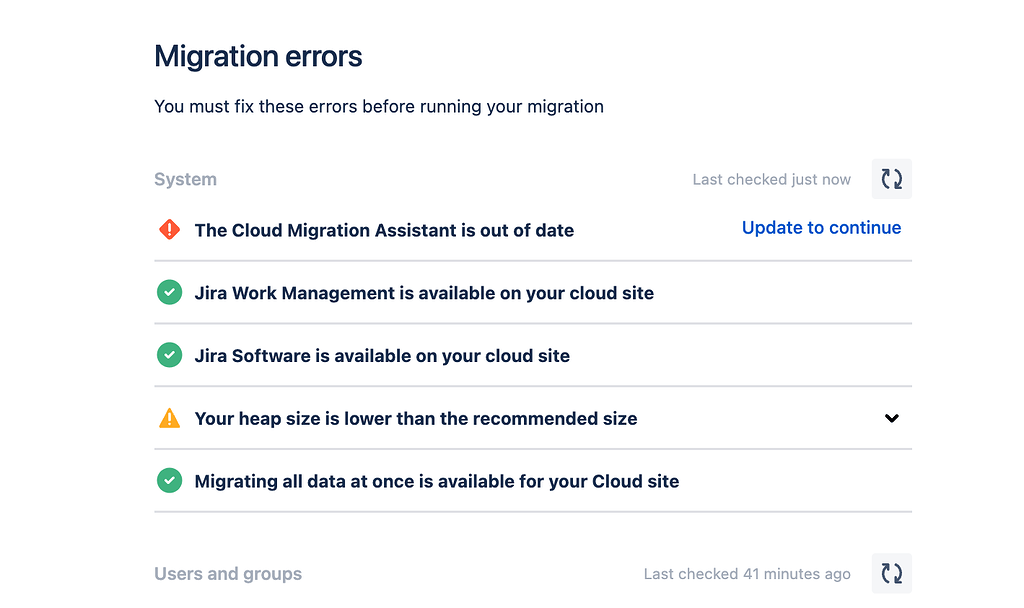The height and width of the screenshot is (608, 1024).
Task: Click the Last checked 41 minutes ago timestamp
Action: 747,574
